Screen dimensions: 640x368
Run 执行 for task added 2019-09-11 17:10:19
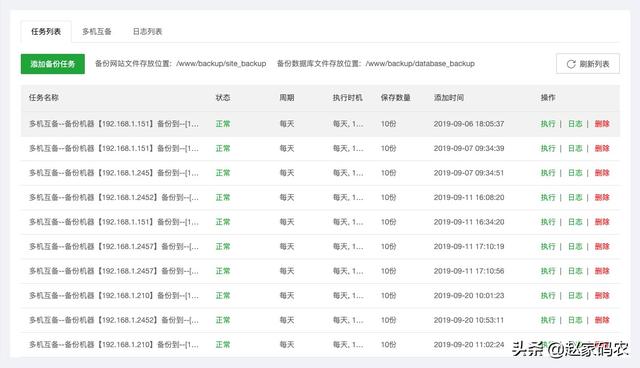click(548, 246)
